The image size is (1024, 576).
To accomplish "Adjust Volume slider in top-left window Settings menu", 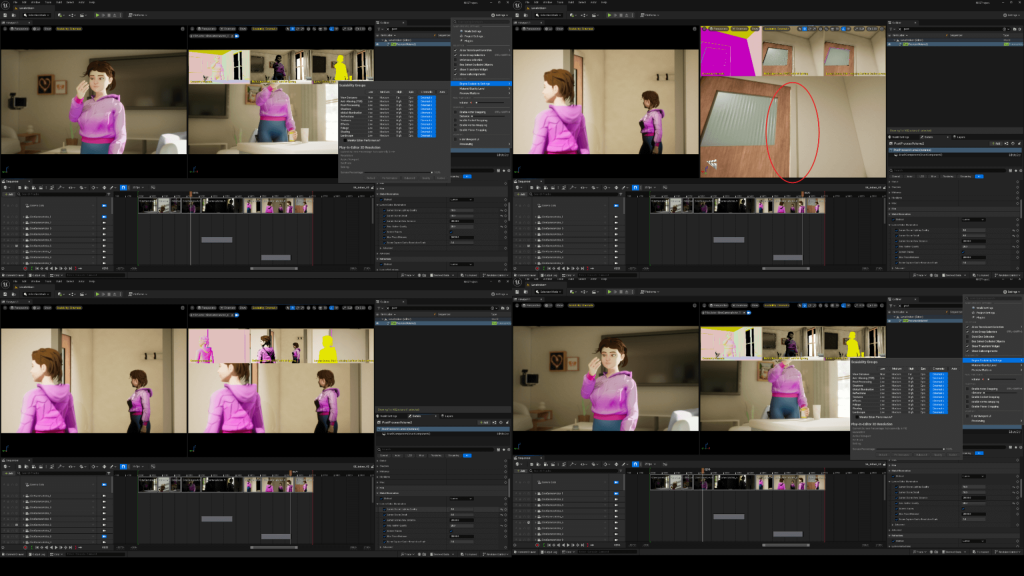I will click(488, 103).
